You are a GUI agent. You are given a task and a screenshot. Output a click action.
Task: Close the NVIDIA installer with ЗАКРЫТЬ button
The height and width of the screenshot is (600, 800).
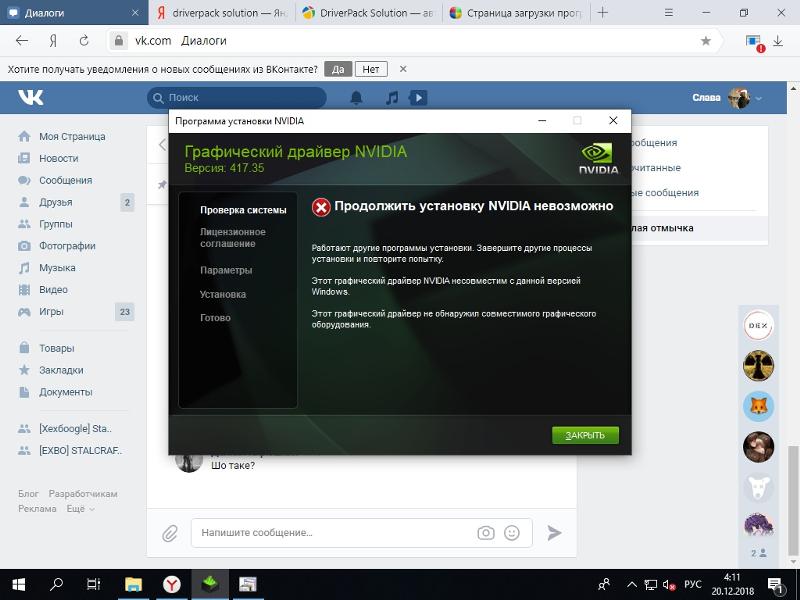click(x=585, y=435)
